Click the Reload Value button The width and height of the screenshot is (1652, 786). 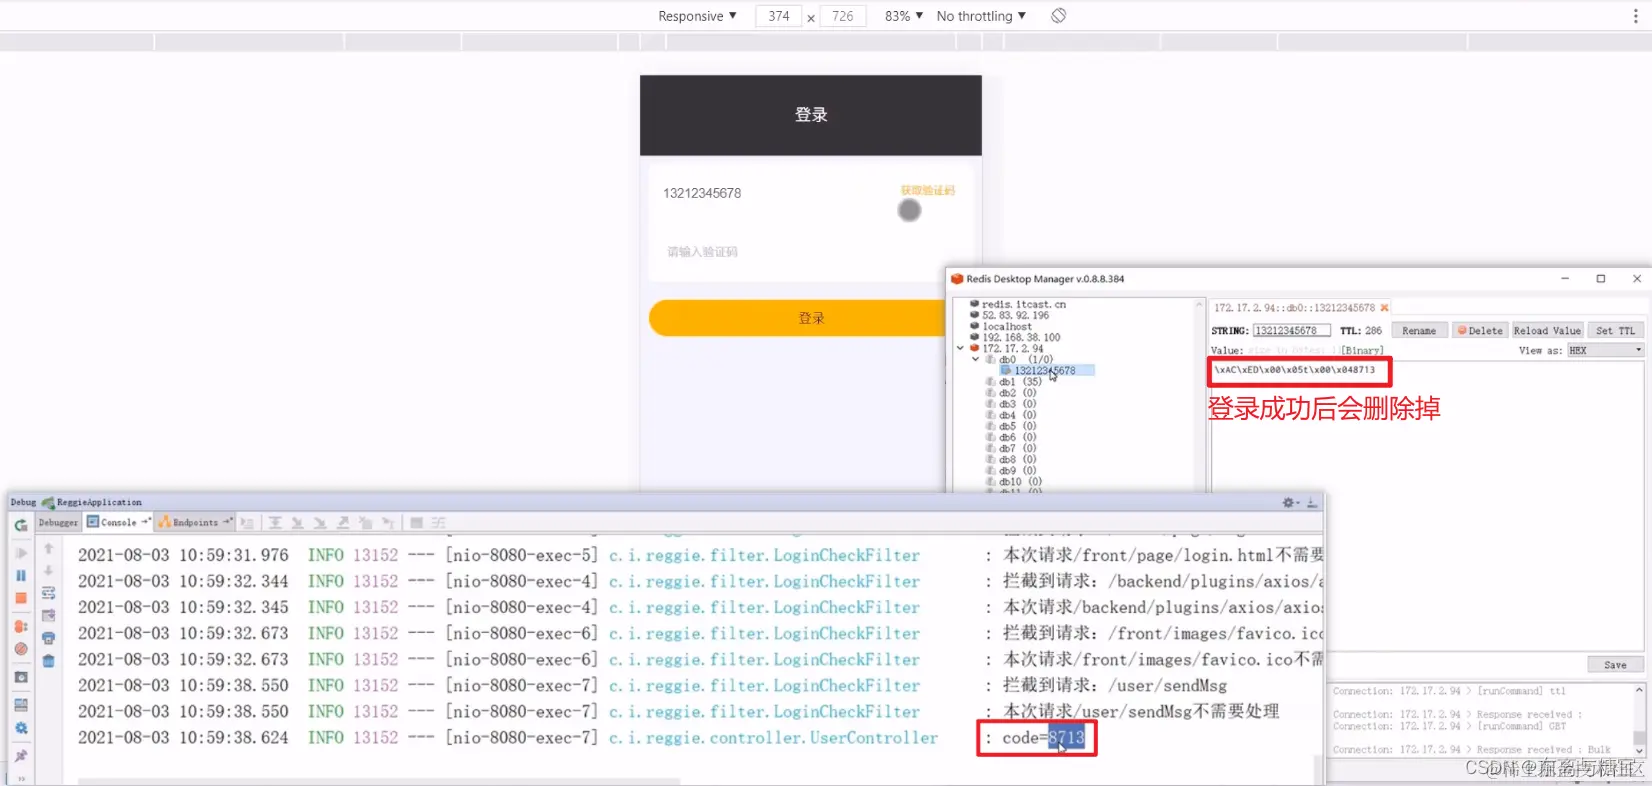tap(1547, 331)
